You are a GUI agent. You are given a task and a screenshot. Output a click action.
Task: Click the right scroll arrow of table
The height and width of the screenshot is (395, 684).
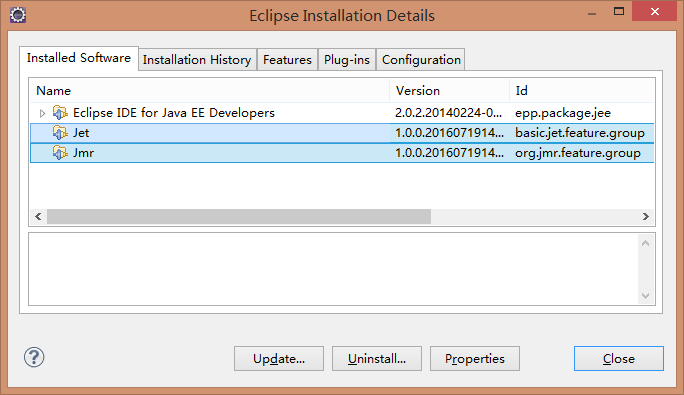(x=646, y=216)
